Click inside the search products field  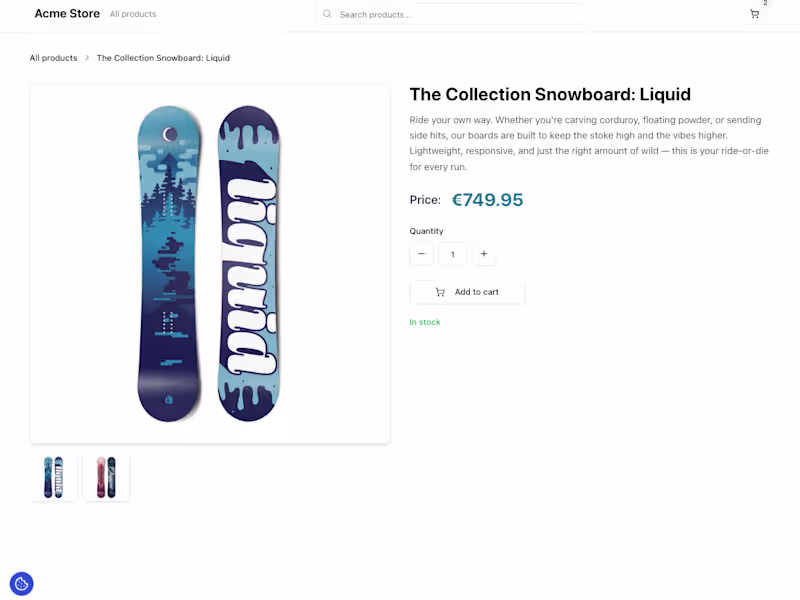[450, 13]
